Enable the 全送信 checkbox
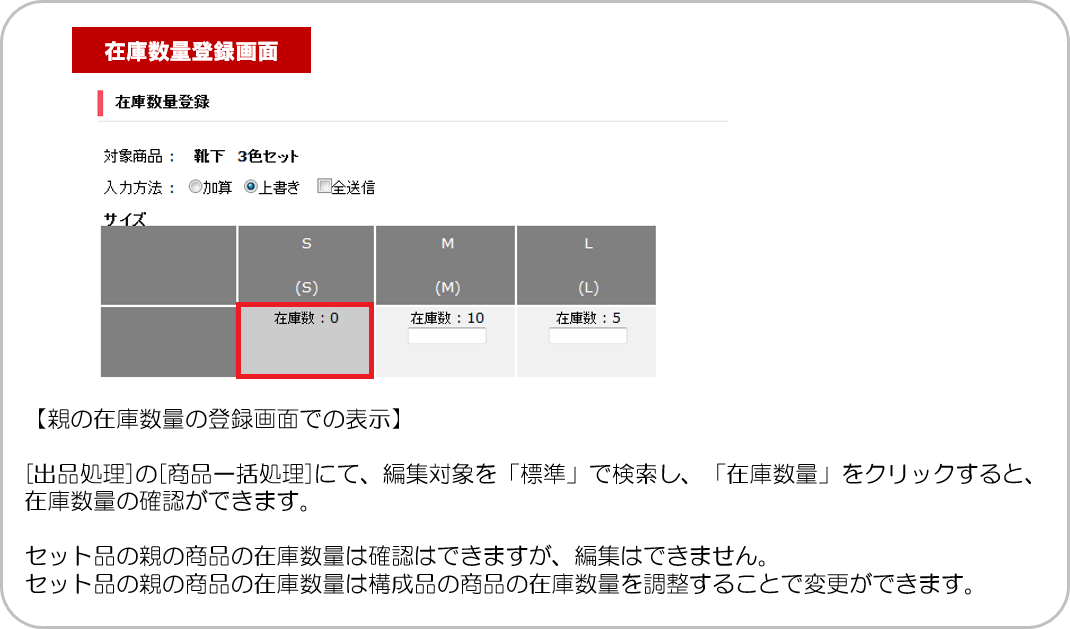The height and width of the screenshot is (629, 1070). click(x=324, y=186)
